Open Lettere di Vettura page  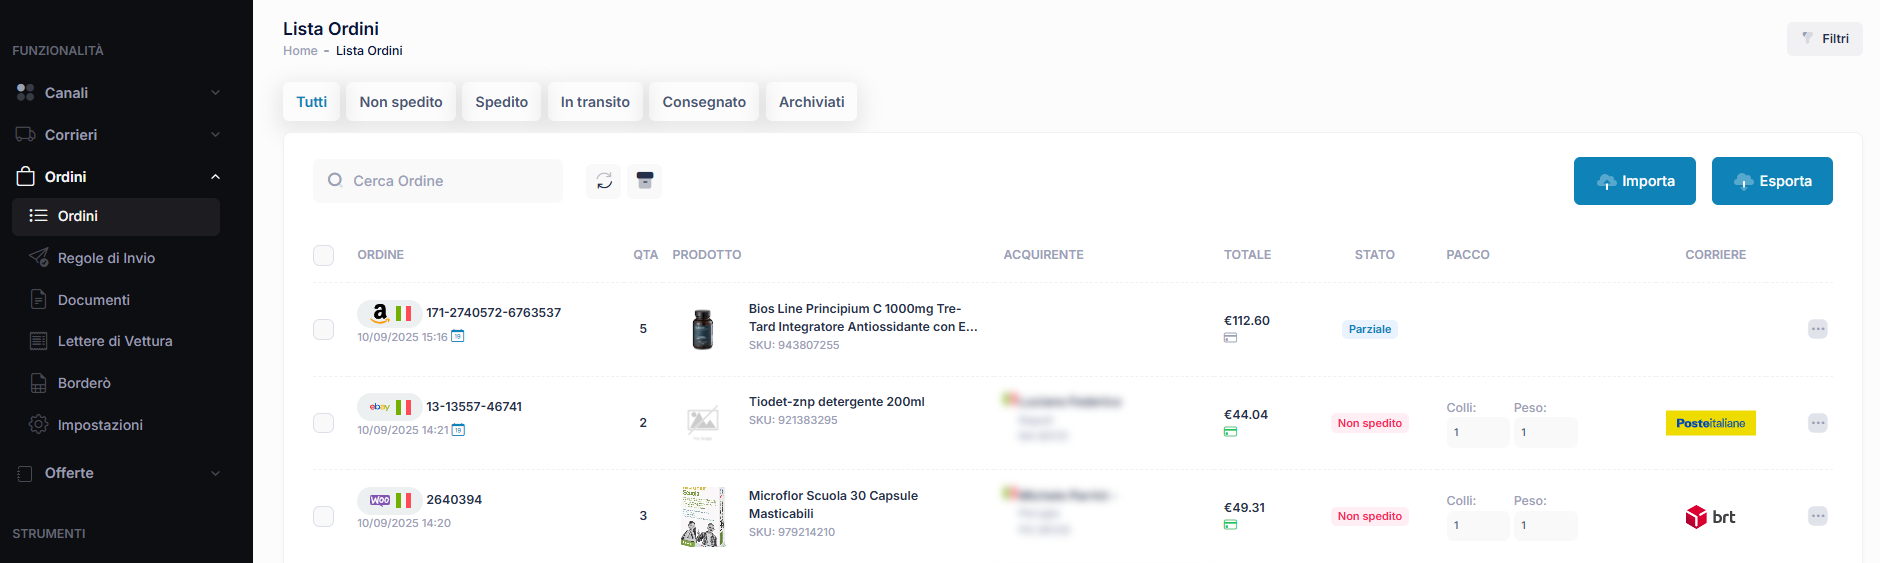(x=115, y=341)
